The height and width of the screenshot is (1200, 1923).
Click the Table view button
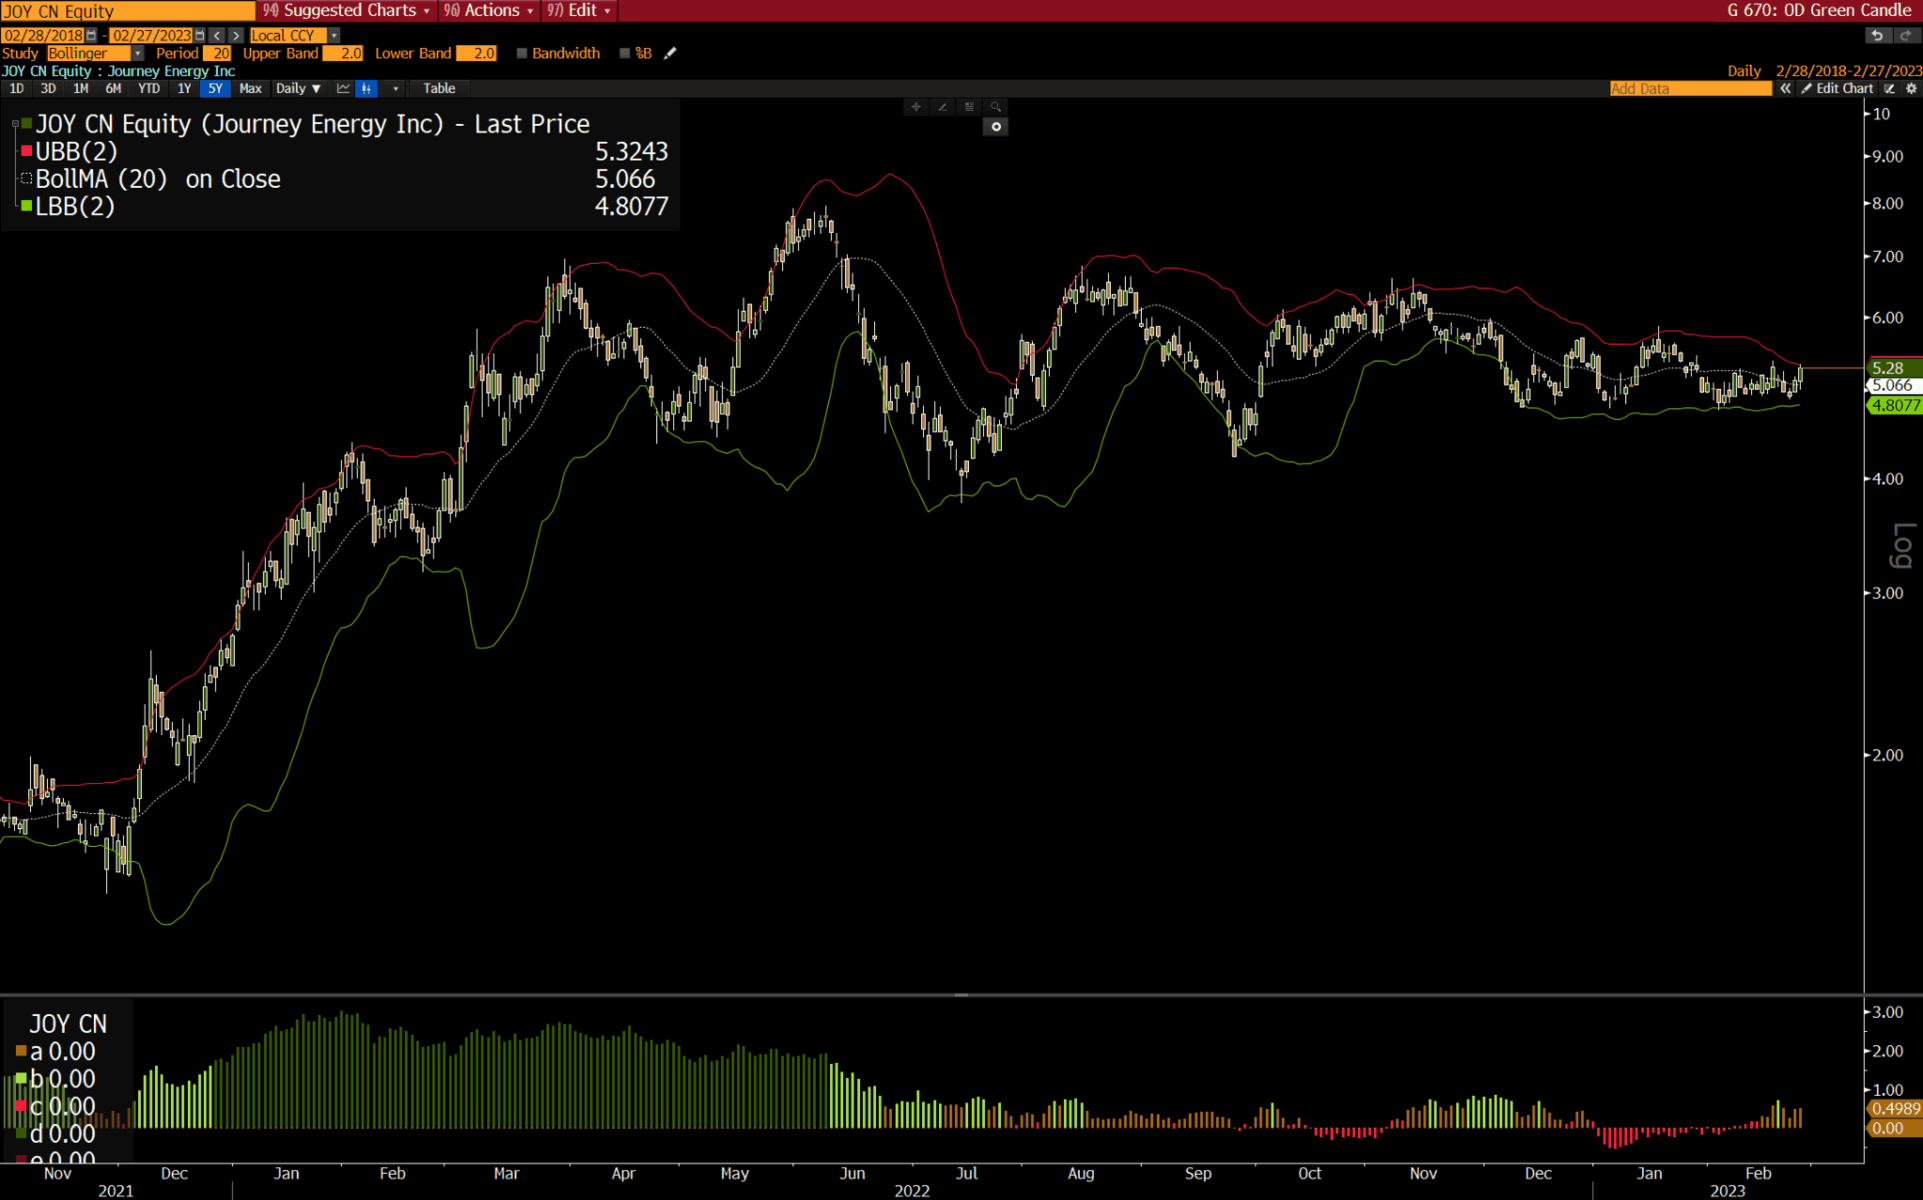439,88
